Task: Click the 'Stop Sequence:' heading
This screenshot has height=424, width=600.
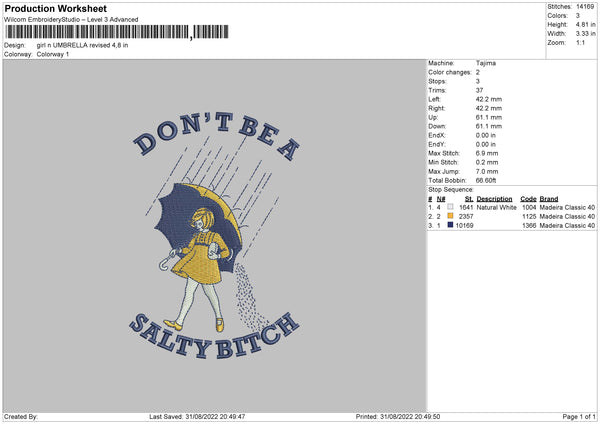Action: coord(451,190)
